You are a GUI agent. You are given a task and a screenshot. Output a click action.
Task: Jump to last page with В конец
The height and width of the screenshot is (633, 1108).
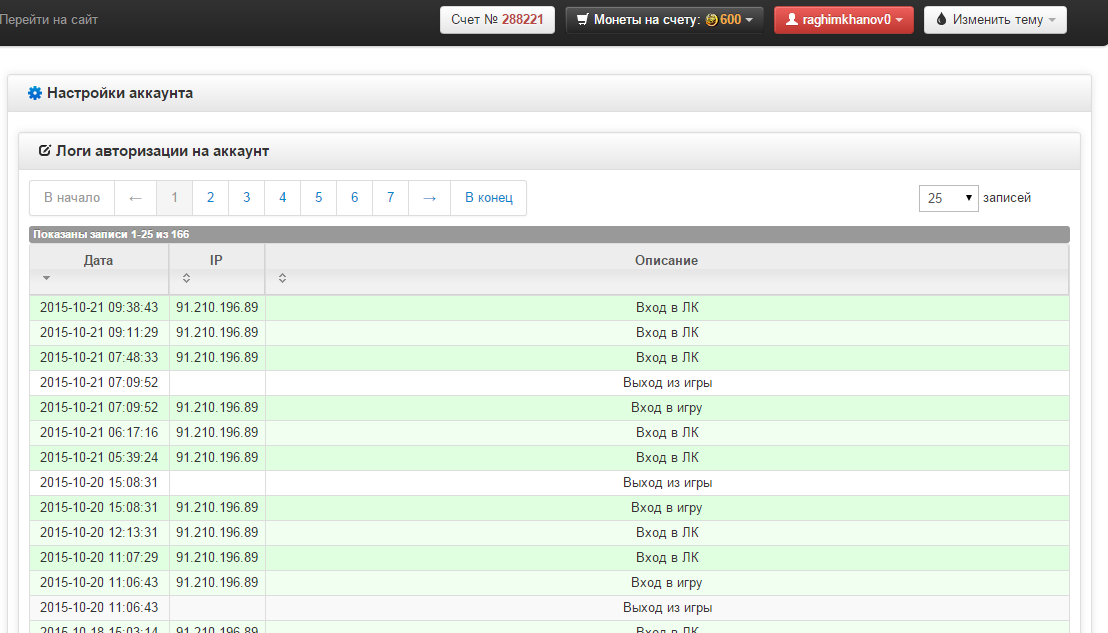pyautogui.click(x=488, y=198)
